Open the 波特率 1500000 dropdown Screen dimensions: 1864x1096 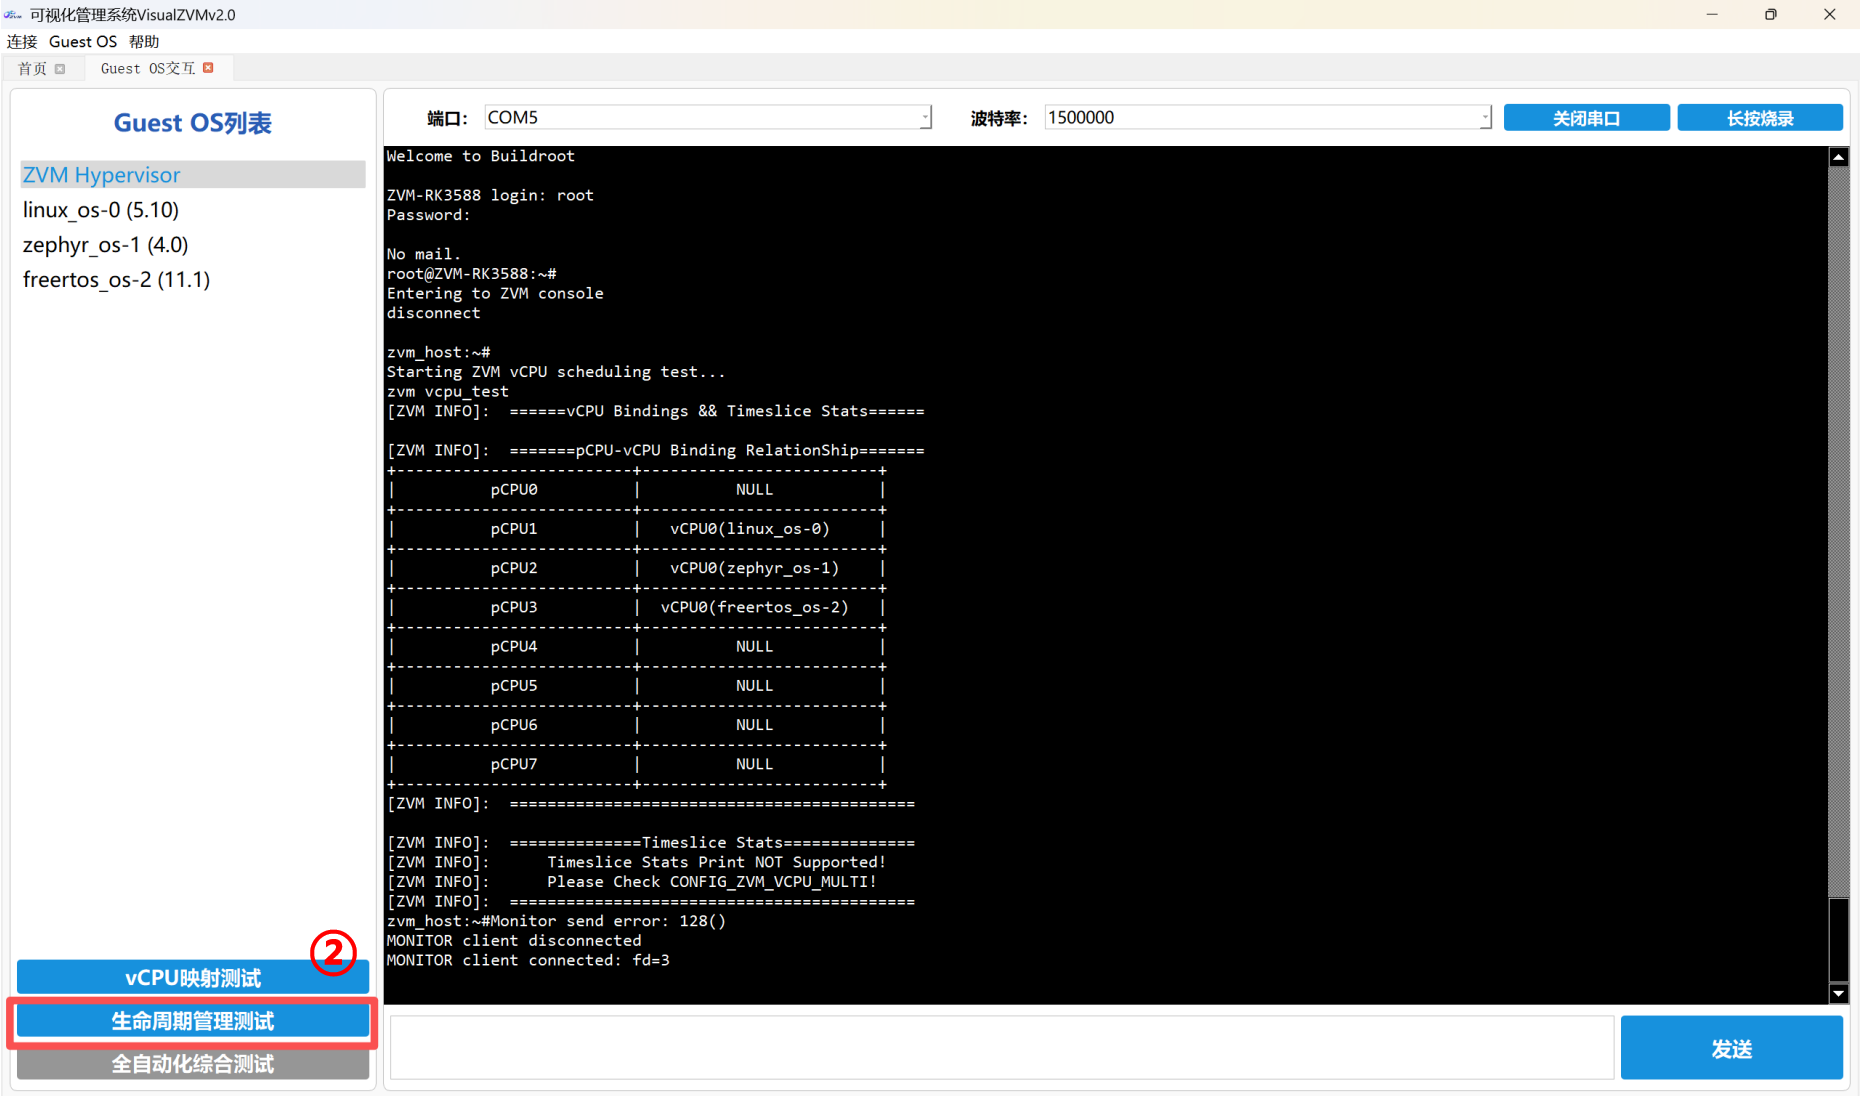[1485, 118]
